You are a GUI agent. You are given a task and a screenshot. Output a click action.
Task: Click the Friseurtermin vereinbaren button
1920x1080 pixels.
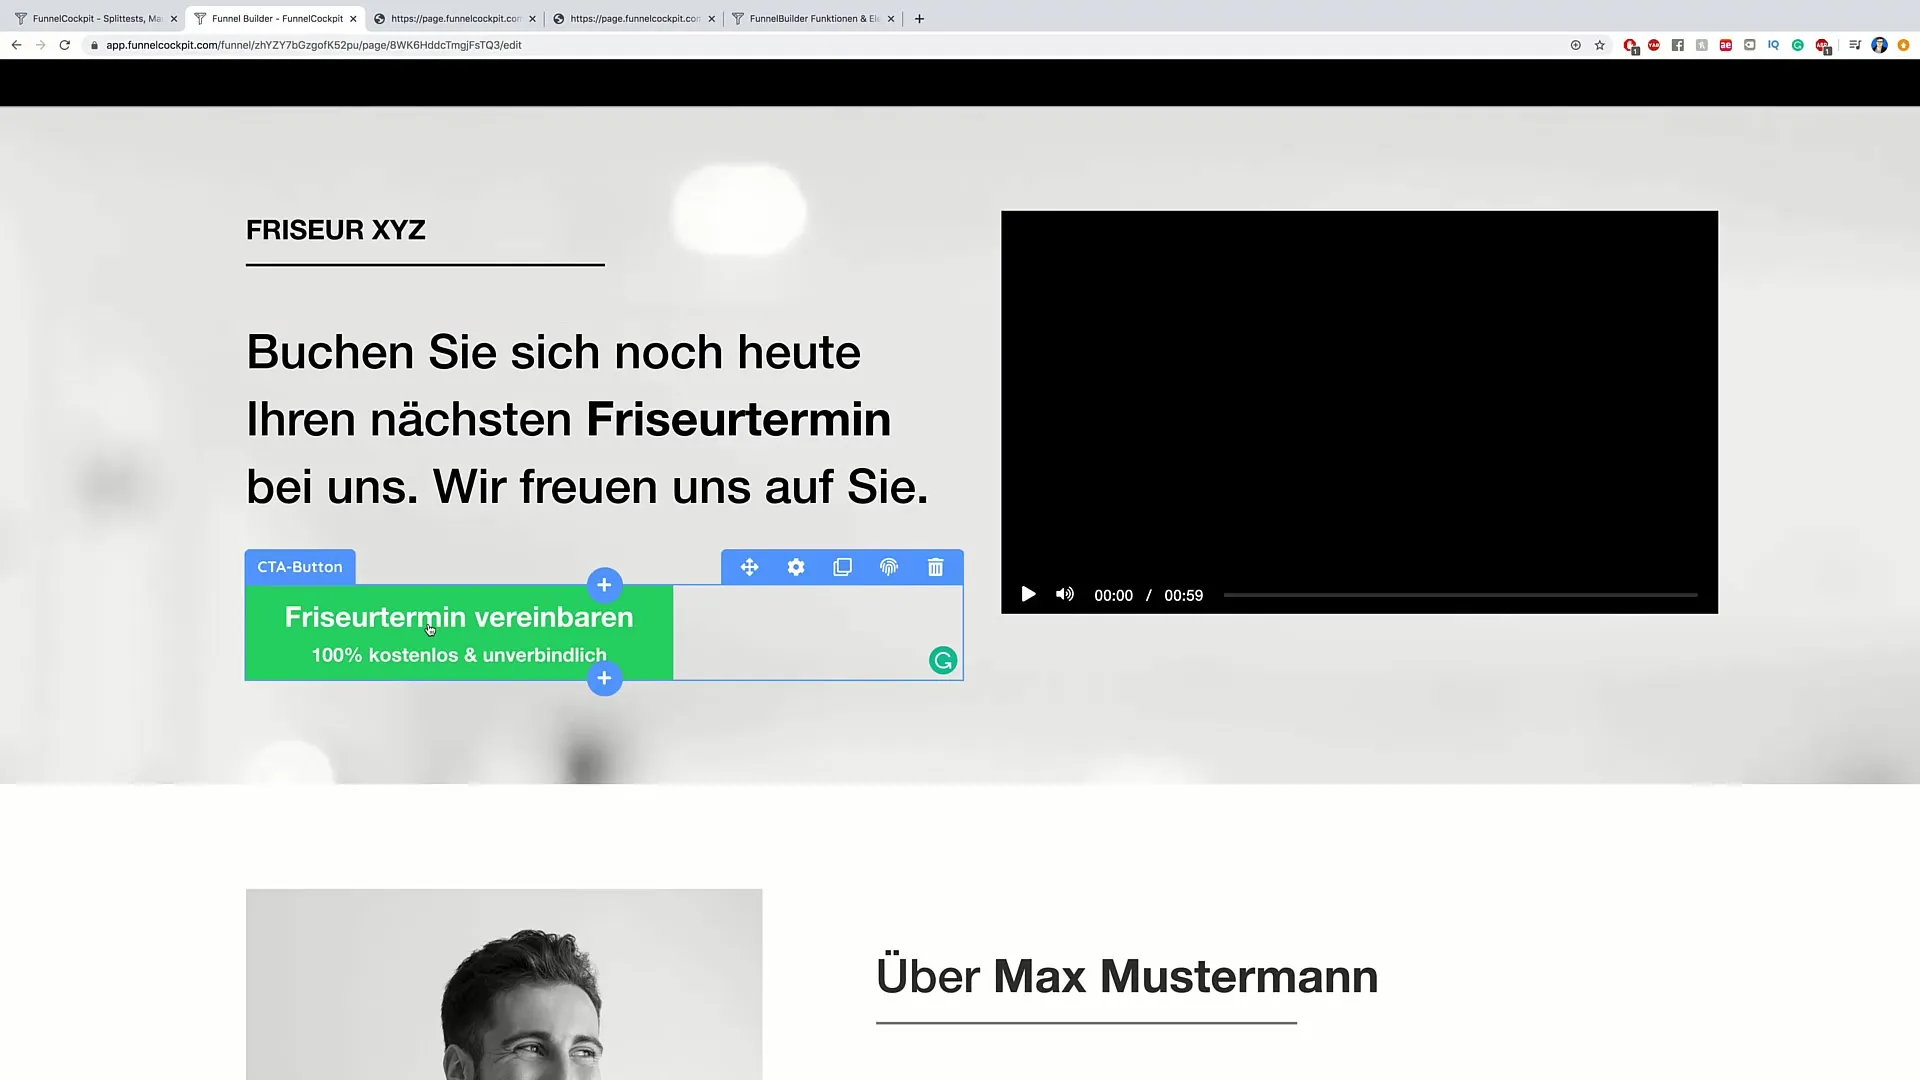click(x=459, y=633)
